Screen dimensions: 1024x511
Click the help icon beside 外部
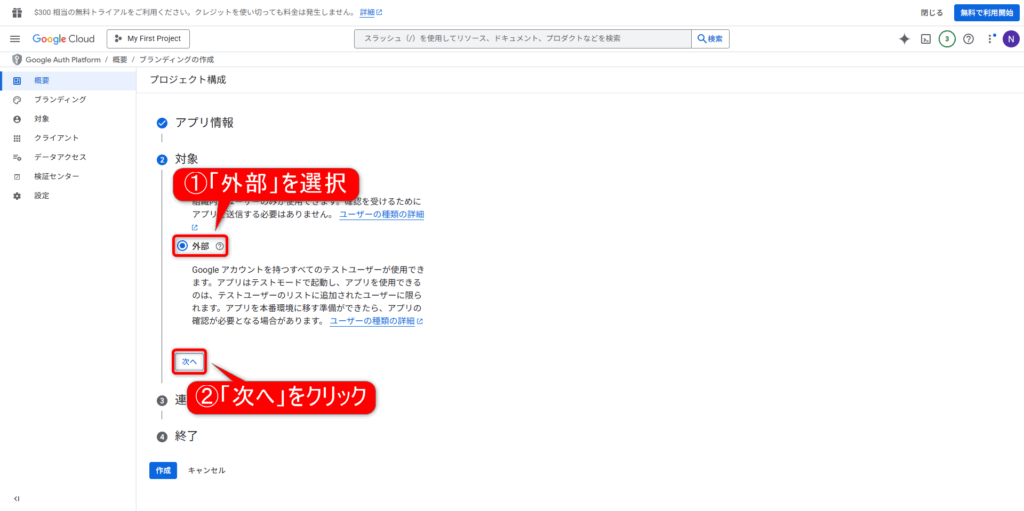(x=220, y=246)
